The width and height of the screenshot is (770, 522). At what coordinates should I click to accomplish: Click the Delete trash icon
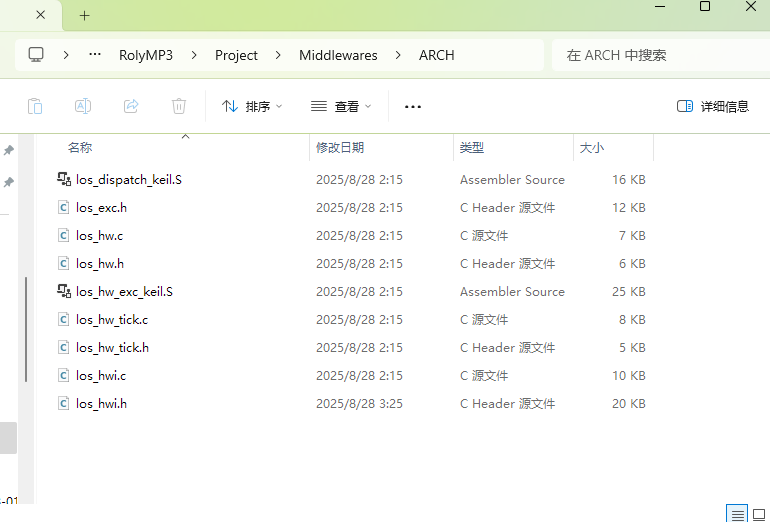click(179, 106)
